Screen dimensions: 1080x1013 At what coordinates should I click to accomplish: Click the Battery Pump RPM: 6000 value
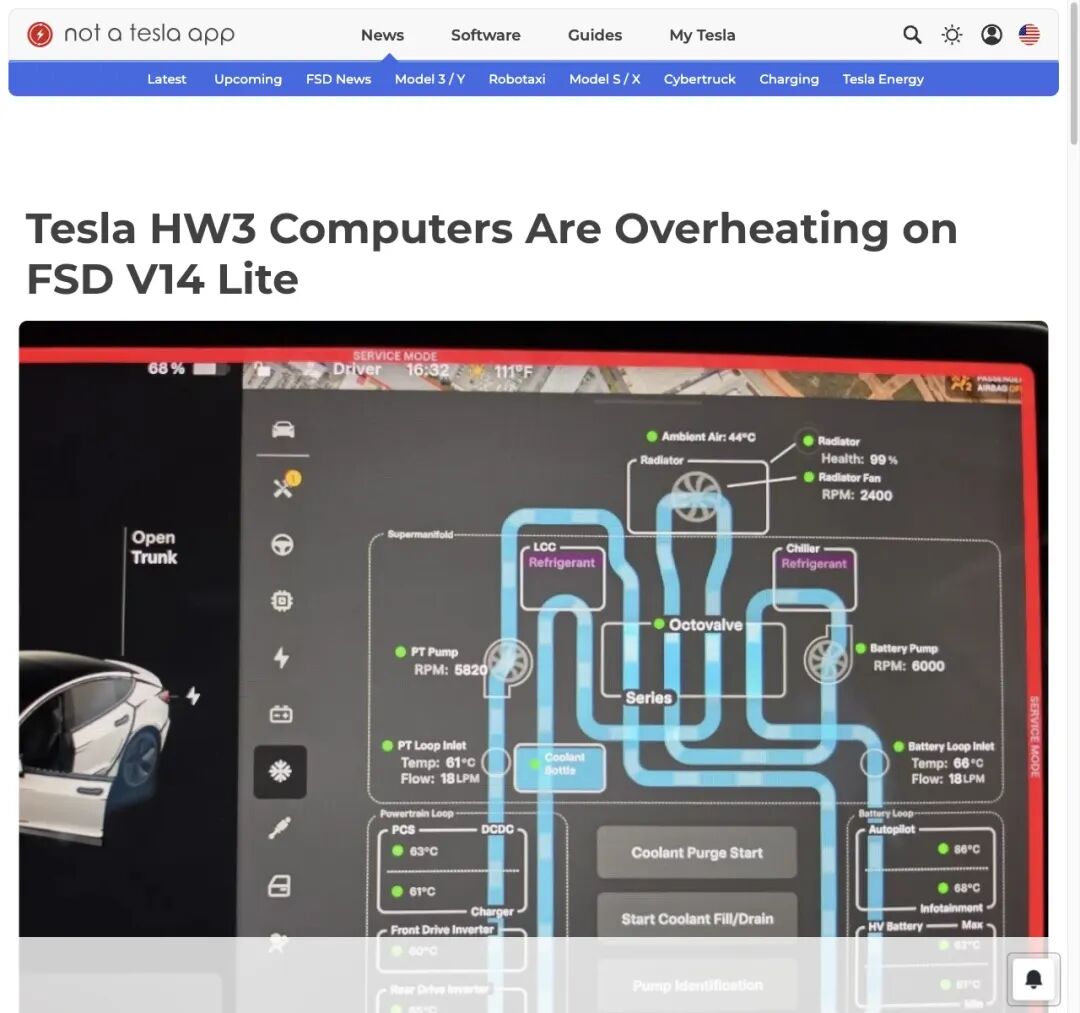908,666
